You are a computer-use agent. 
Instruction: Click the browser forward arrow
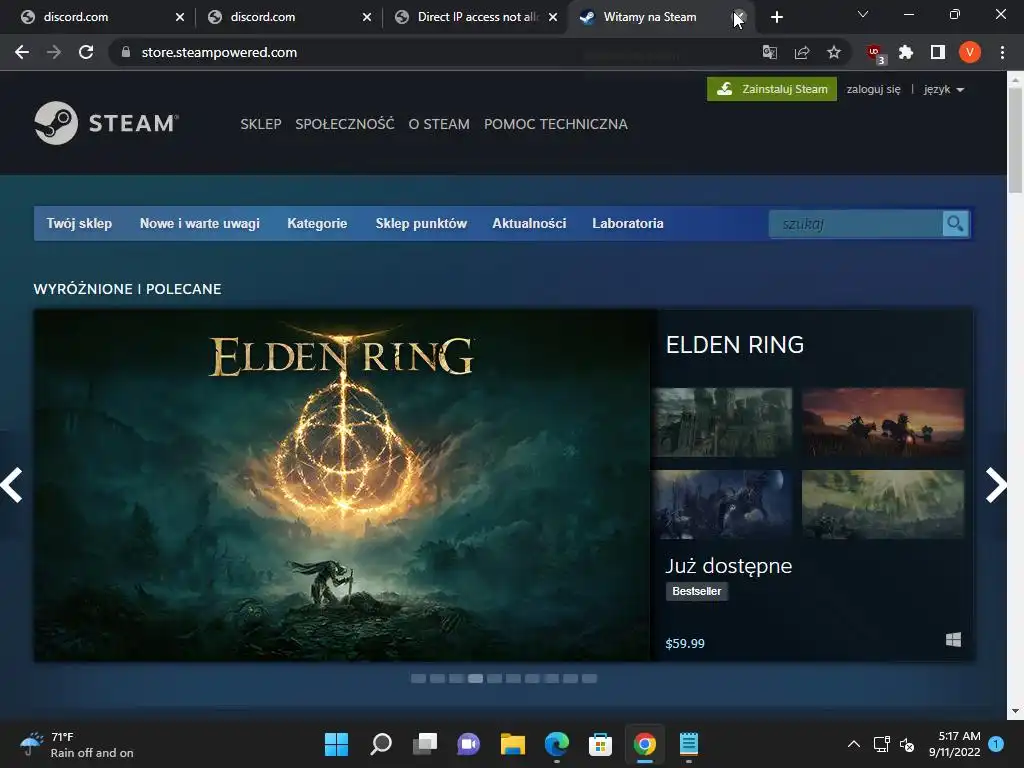pos(54,52)
